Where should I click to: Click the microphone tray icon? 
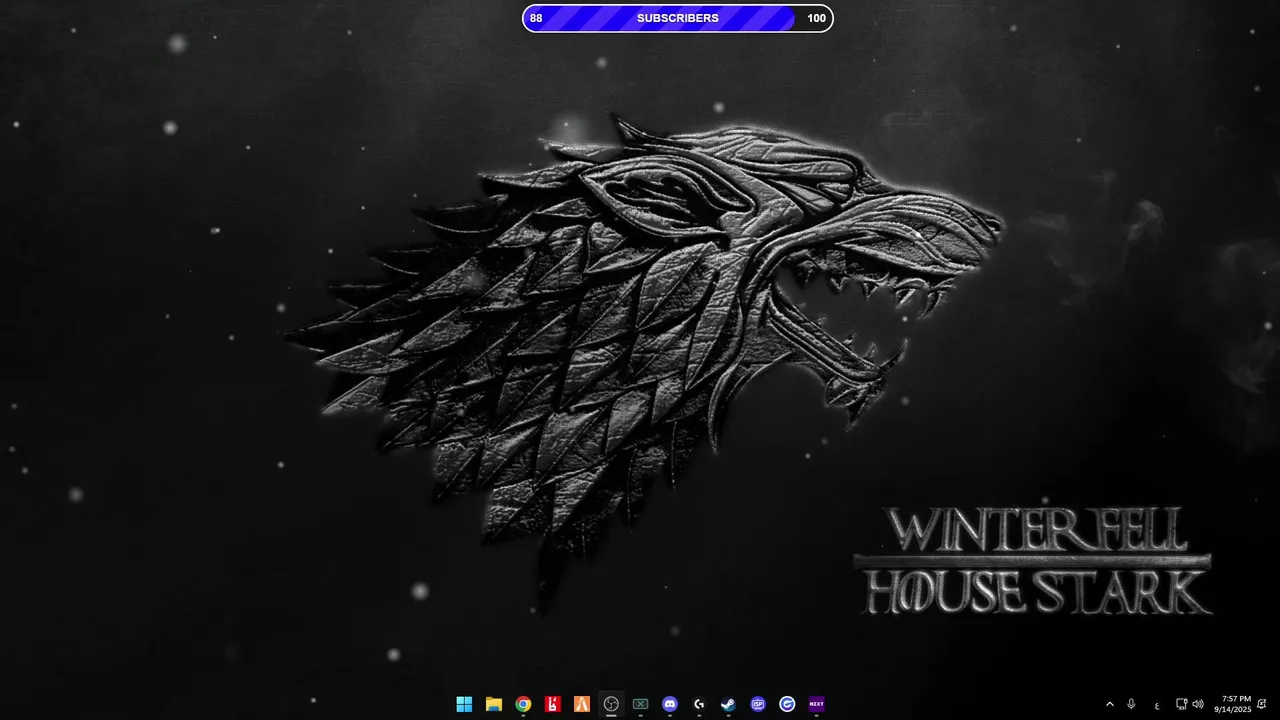click(x=1131, y=704)
